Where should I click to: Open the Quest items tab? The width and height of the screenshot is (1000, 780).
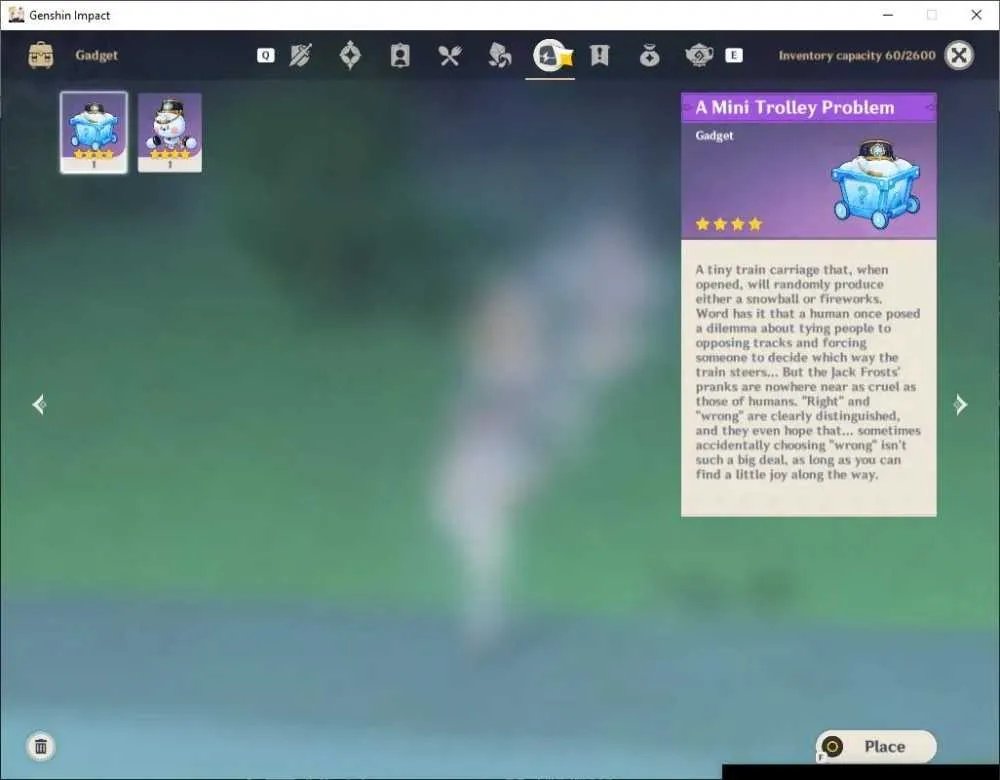point(599,55)
